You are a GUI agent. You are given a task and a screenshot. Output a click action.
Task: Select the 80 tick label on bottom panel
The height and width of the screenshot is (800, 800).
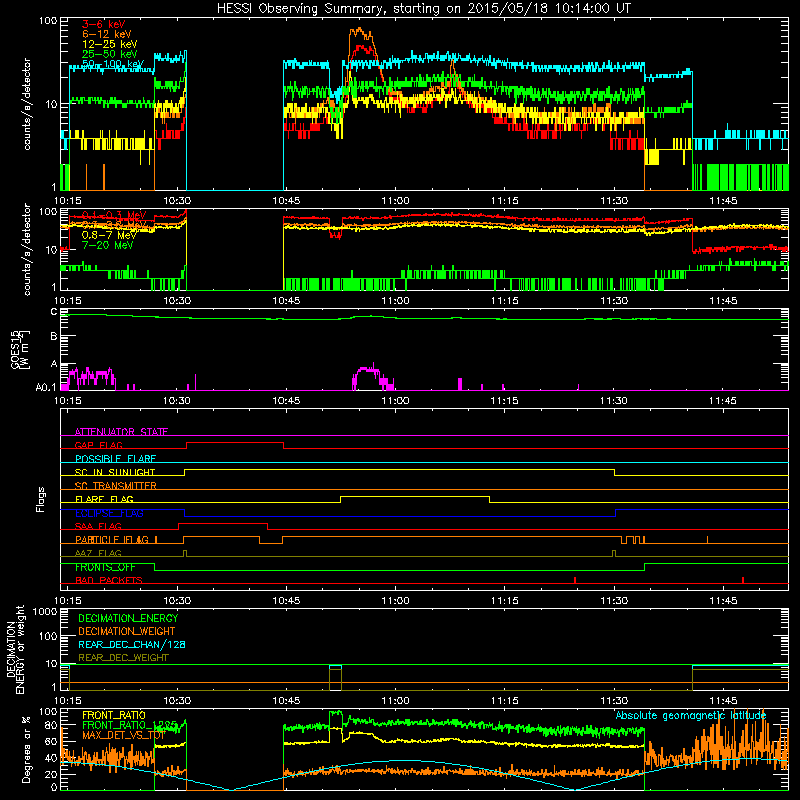[x=51, y=725]
